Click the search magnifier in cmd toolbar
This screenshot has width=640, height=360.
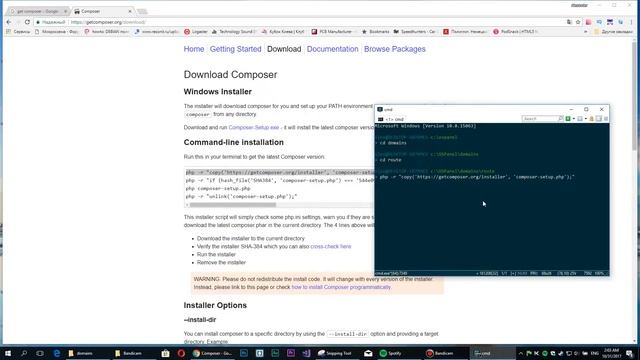(x=560, y=119)
